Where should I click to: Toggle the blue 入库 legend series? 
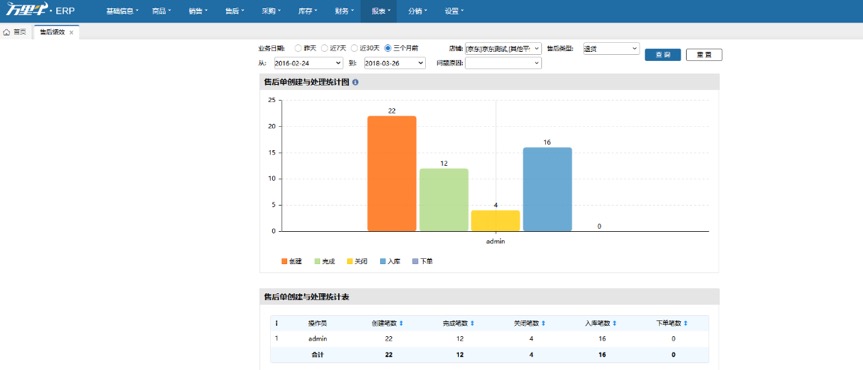coord(390,262)
